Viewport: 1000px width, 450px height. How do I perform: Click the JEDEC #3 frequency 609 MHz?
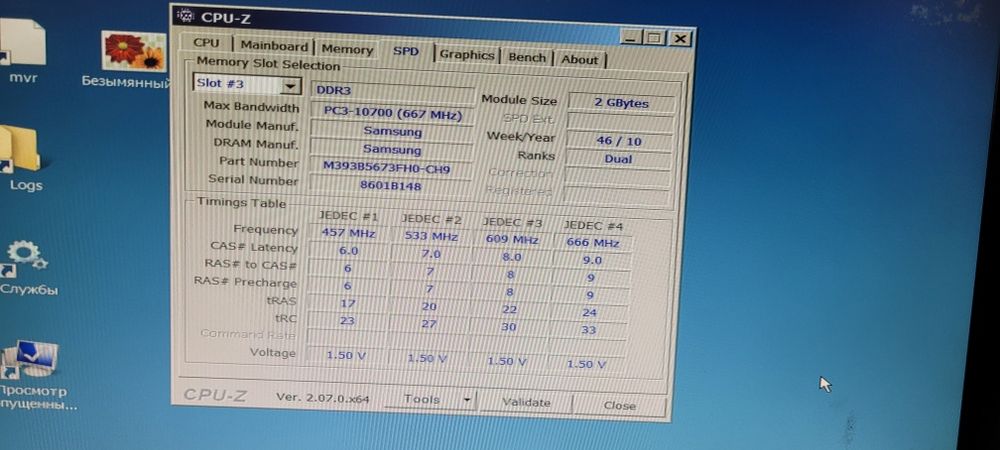coord(511,240)
